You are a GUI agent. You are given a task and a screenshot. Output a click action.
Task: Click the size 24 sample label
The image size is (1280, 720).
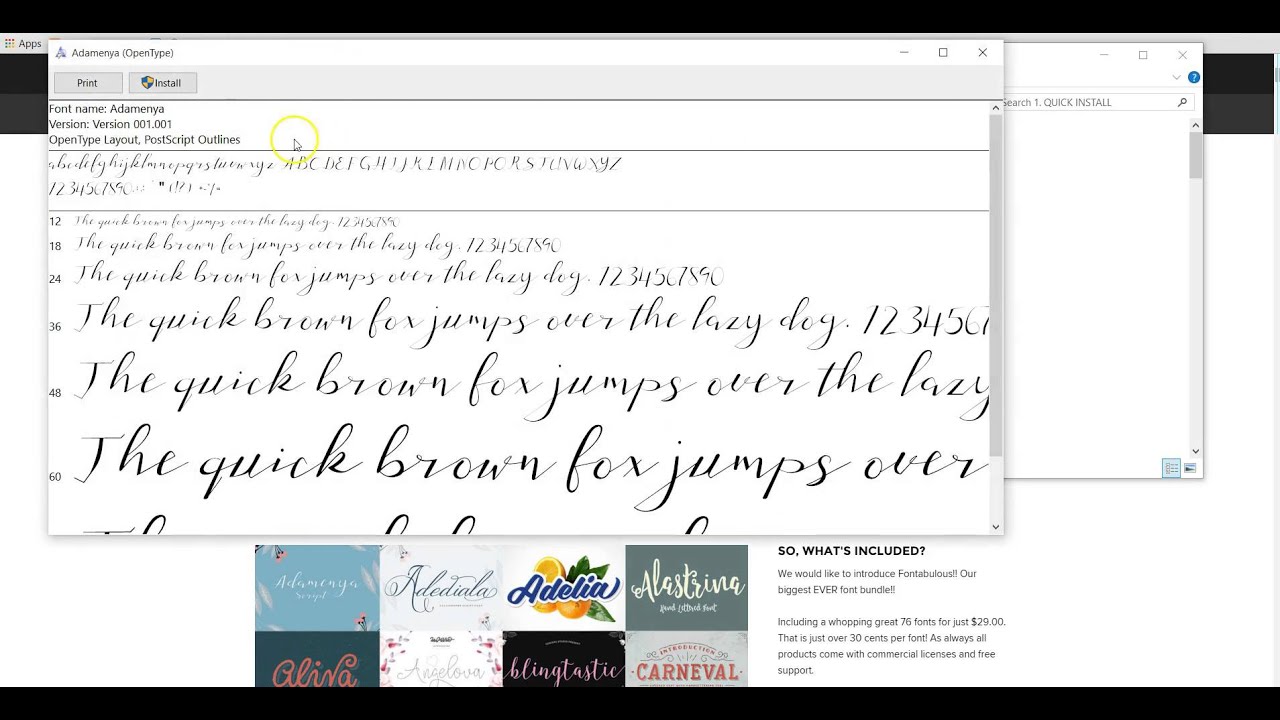pyautogui.click(x=55, y=279)
